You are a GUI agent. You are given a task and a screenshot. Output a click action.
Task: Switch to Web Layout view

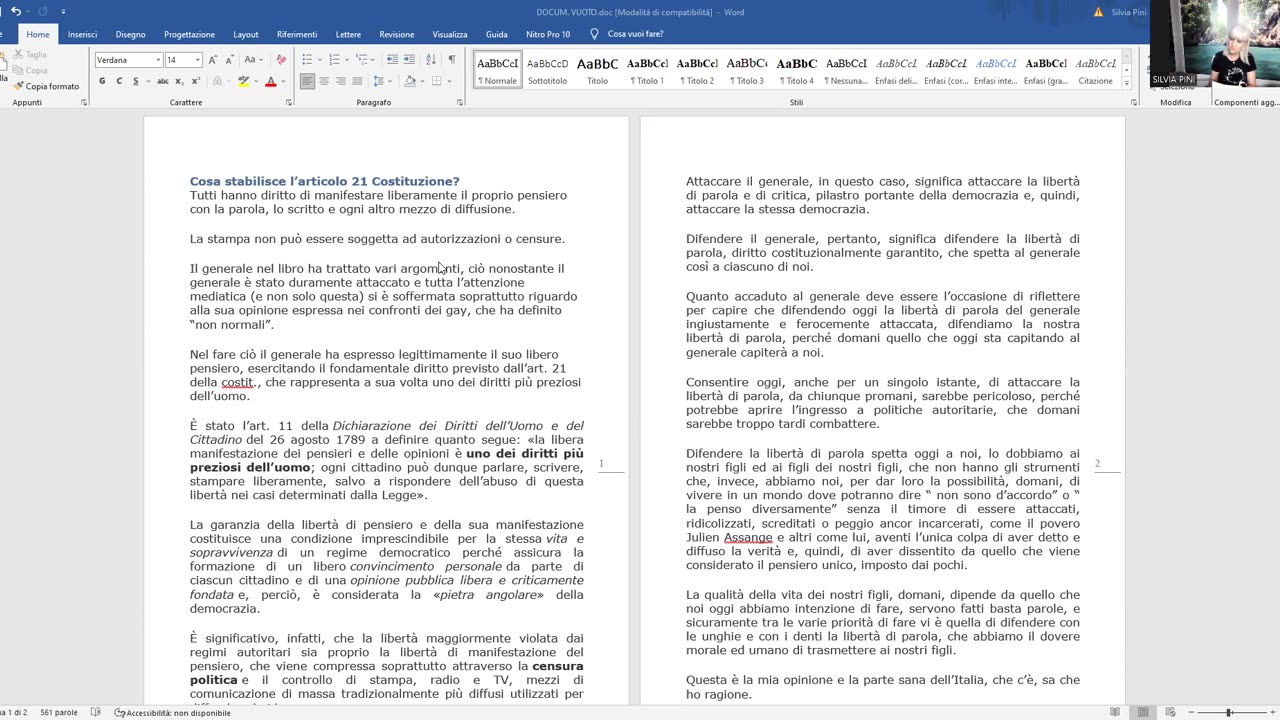coord(1171,712)
